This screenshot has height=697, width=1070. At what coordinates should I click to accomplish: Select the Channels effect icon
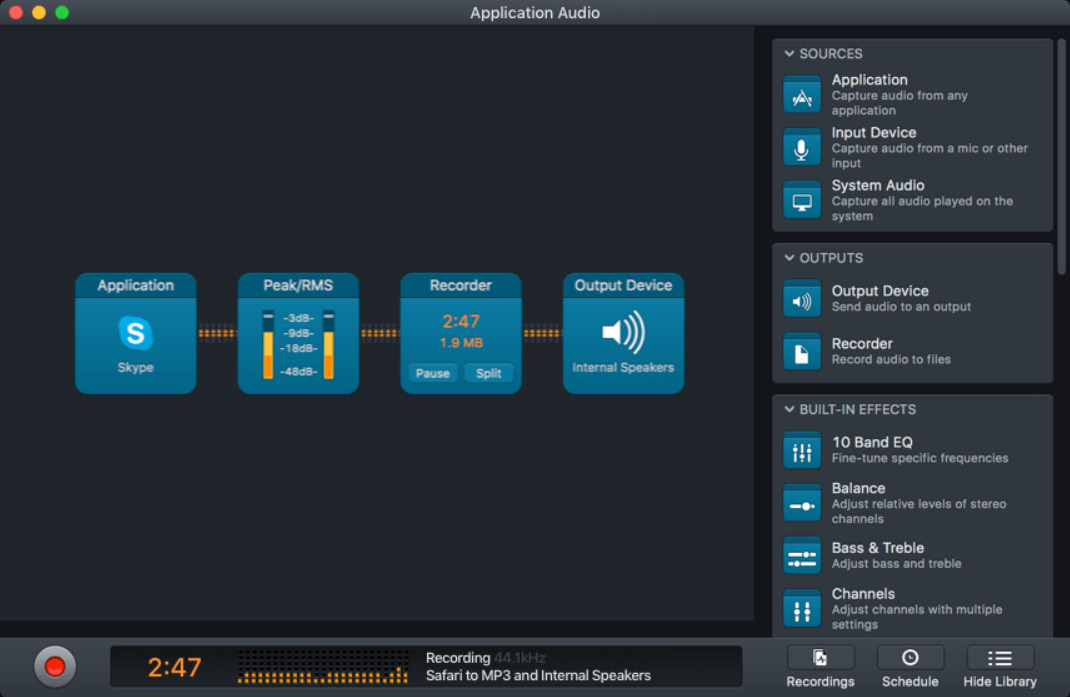(x=802, y=608)
